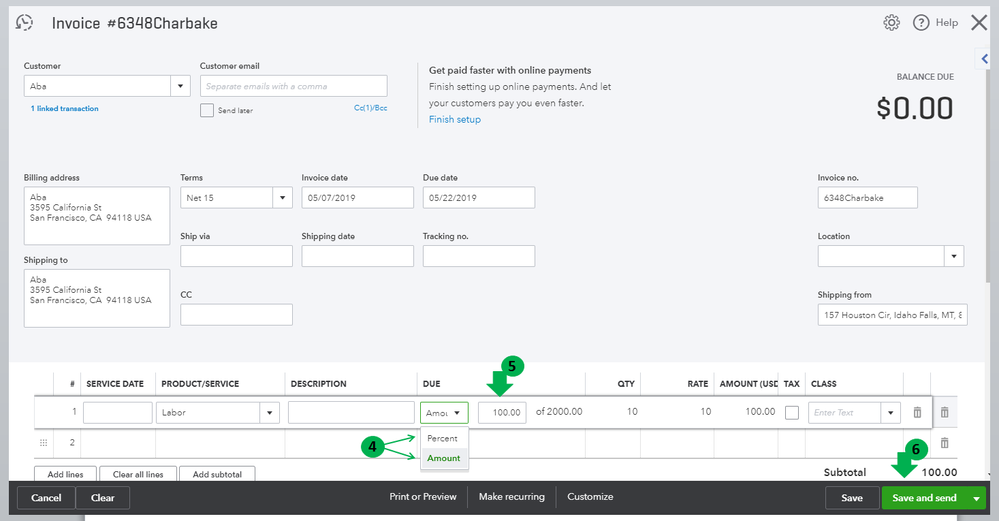Viewport: 999px width, 521px height.
Task: Click the $0.00 balance due amount
Action: [915, 108]
